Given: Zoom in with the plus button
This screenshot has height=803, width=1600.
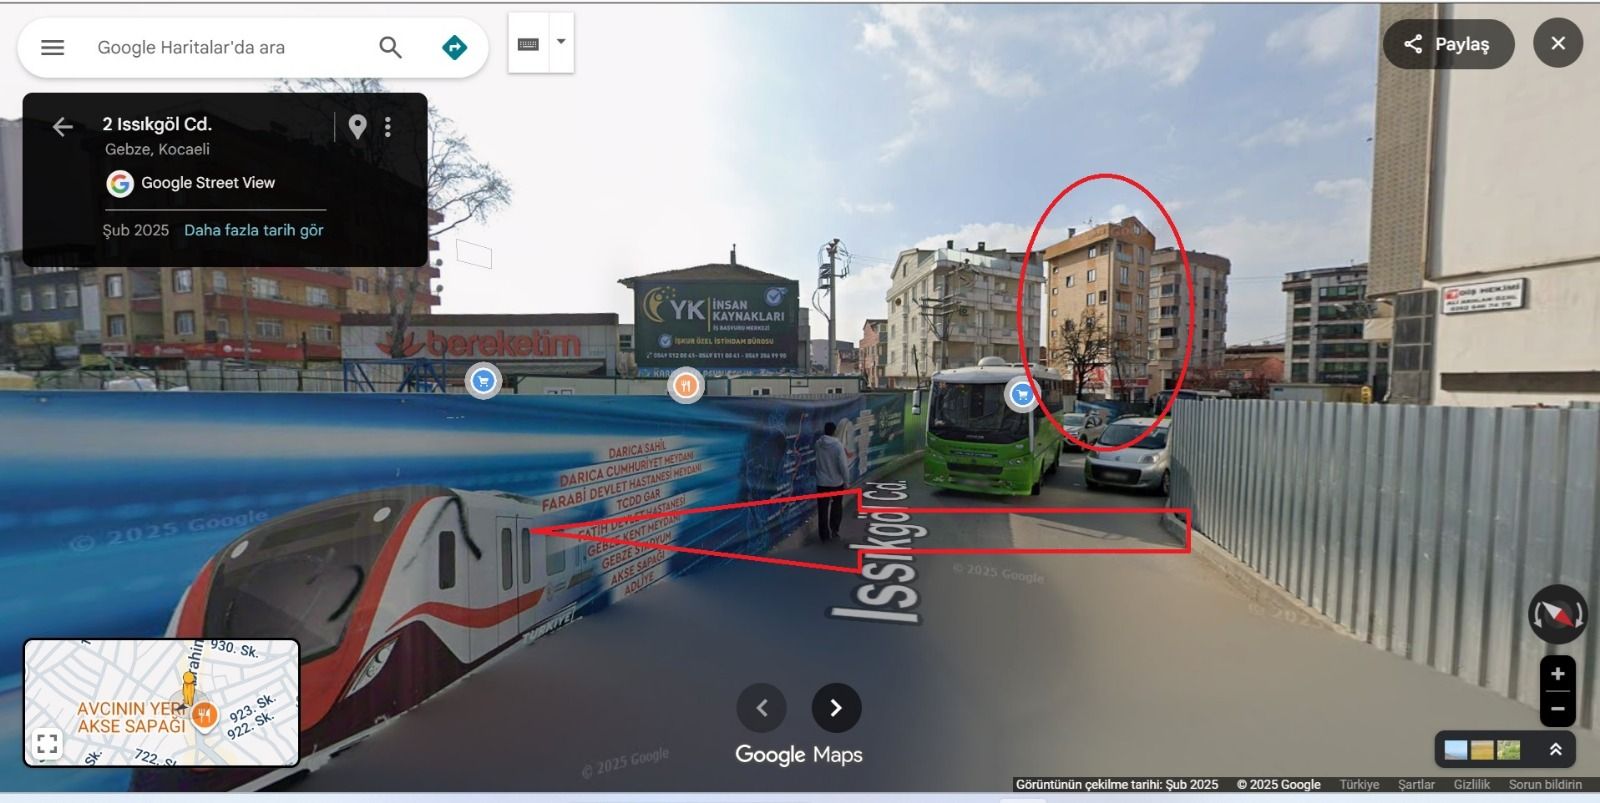Looking at the screenshot, I should pos(1557,674).
